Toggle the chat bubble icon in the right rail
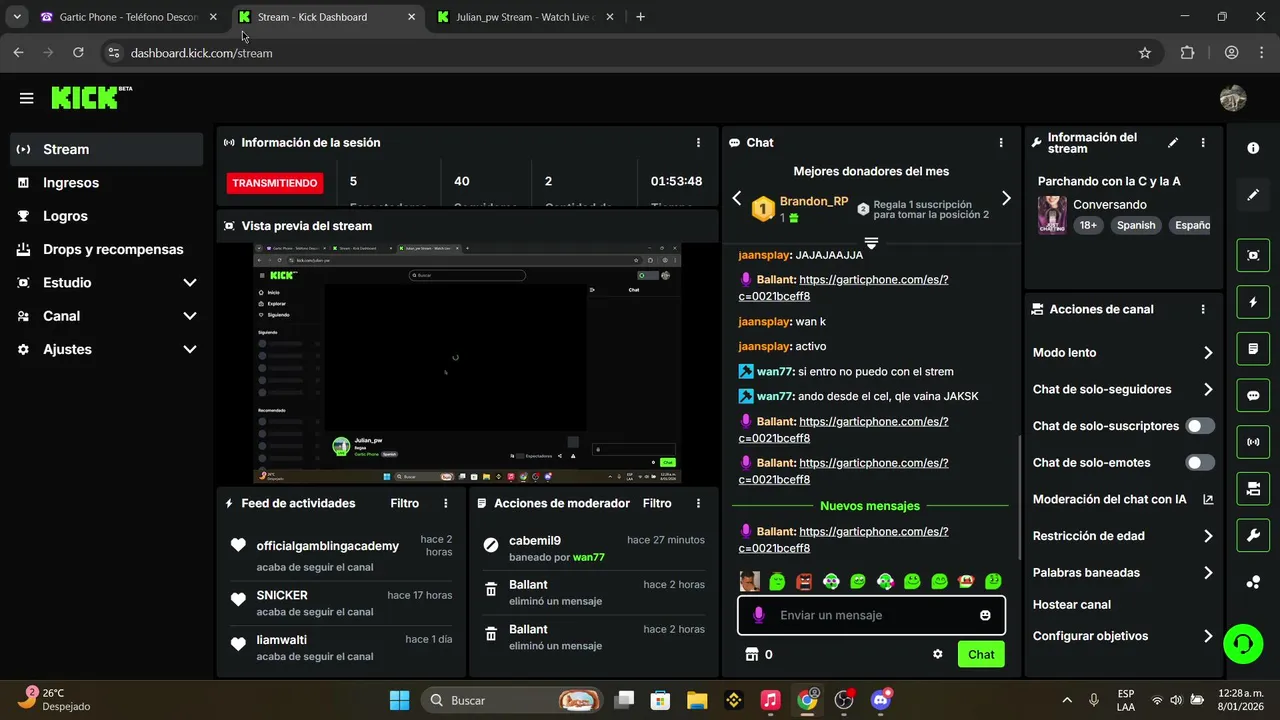The height and width of the screenshot is (720, 1280). click(x=1253, y=395)
